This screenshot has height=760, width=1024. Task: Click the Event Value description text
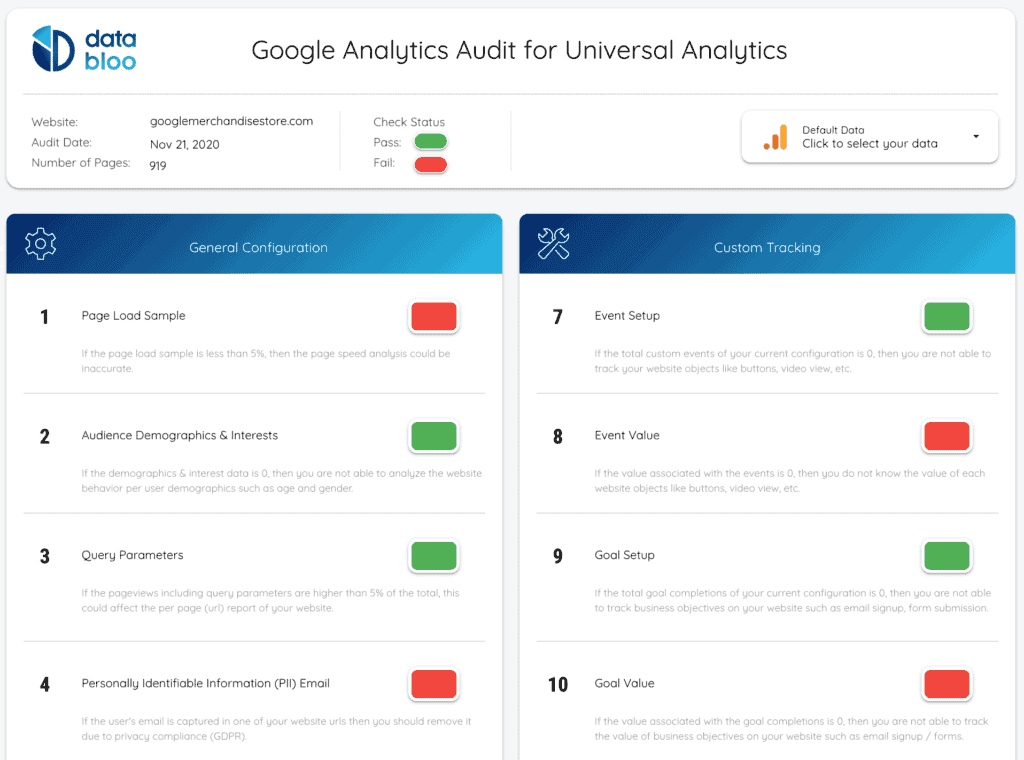pos(790,481)
